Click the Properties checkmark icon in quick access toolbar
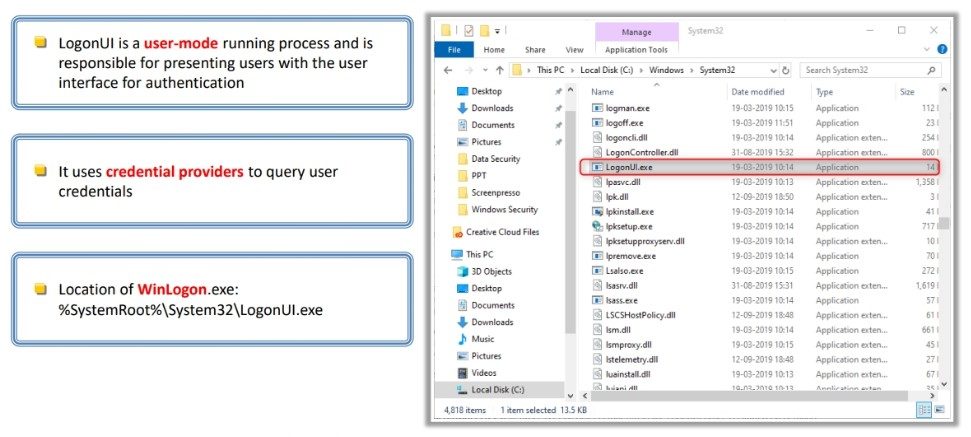This screenshot has width=971, height=437. (468, 30)
